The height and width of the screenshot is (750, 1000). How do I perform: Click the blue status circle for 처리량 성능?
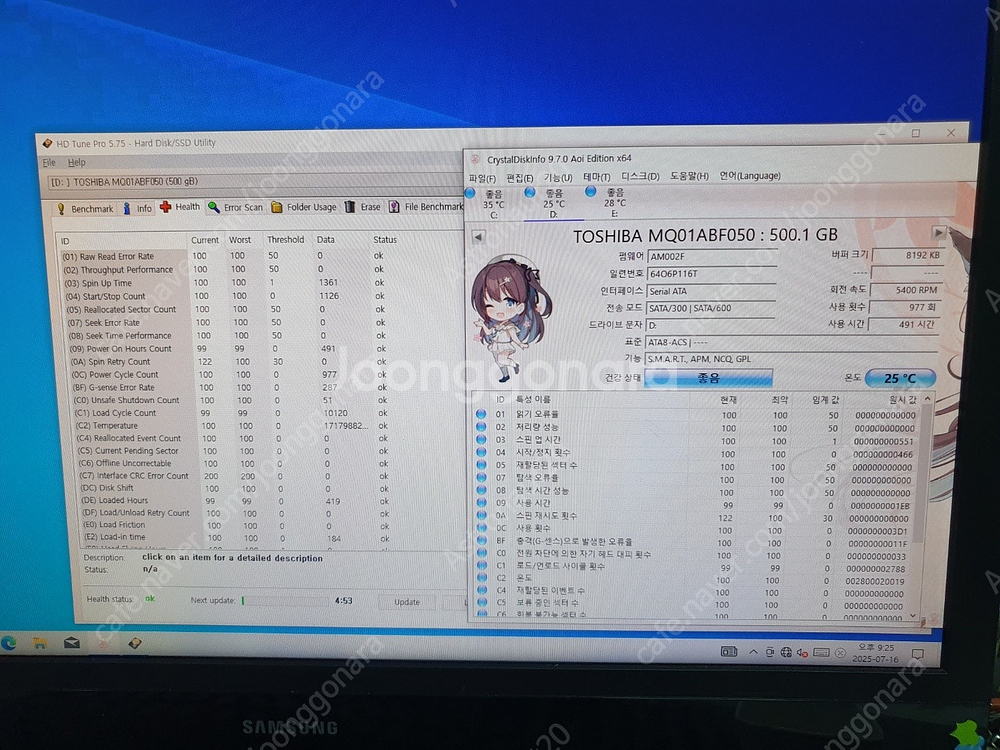point(482,427)
